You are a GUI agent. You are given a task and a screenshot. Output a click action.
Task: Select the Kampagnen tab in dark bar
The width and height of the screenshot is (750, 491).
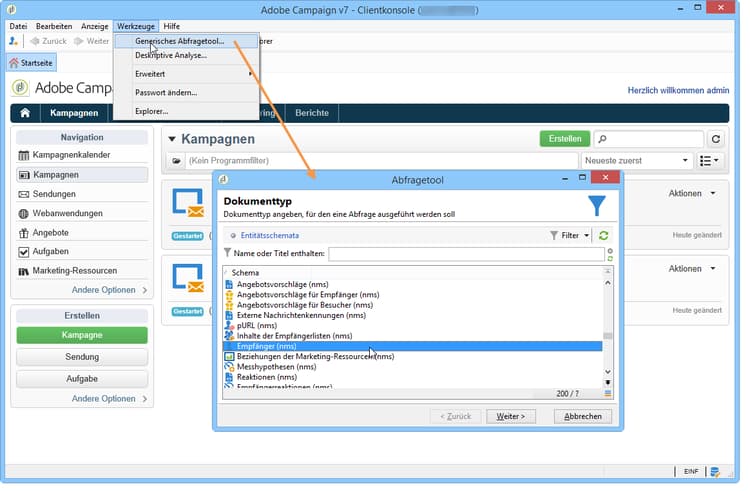coord(74,113)
